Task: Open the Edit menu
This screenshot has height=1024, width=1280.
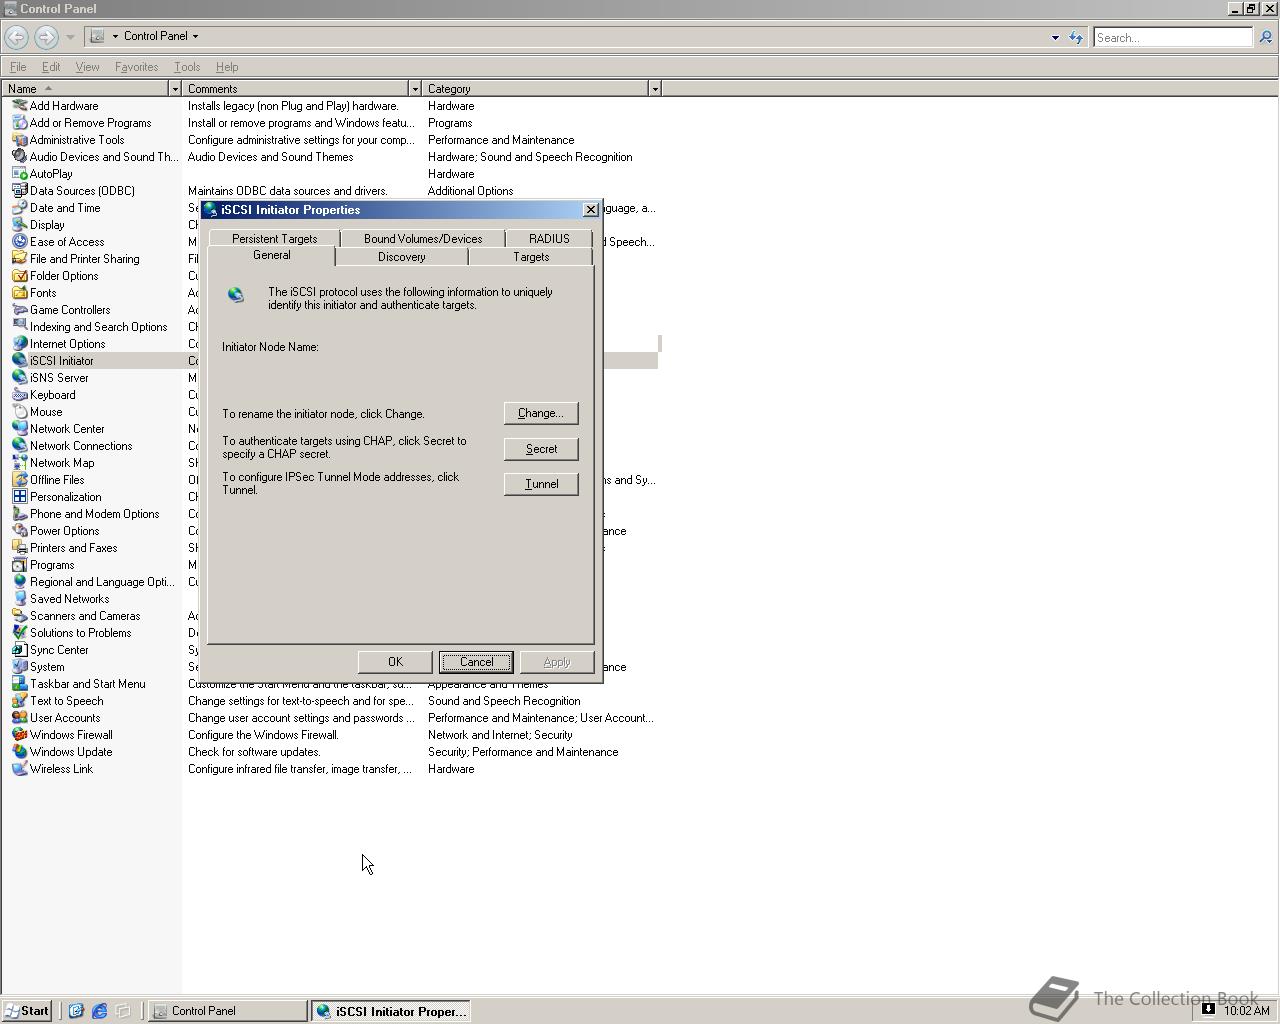Action: (51, 67)
